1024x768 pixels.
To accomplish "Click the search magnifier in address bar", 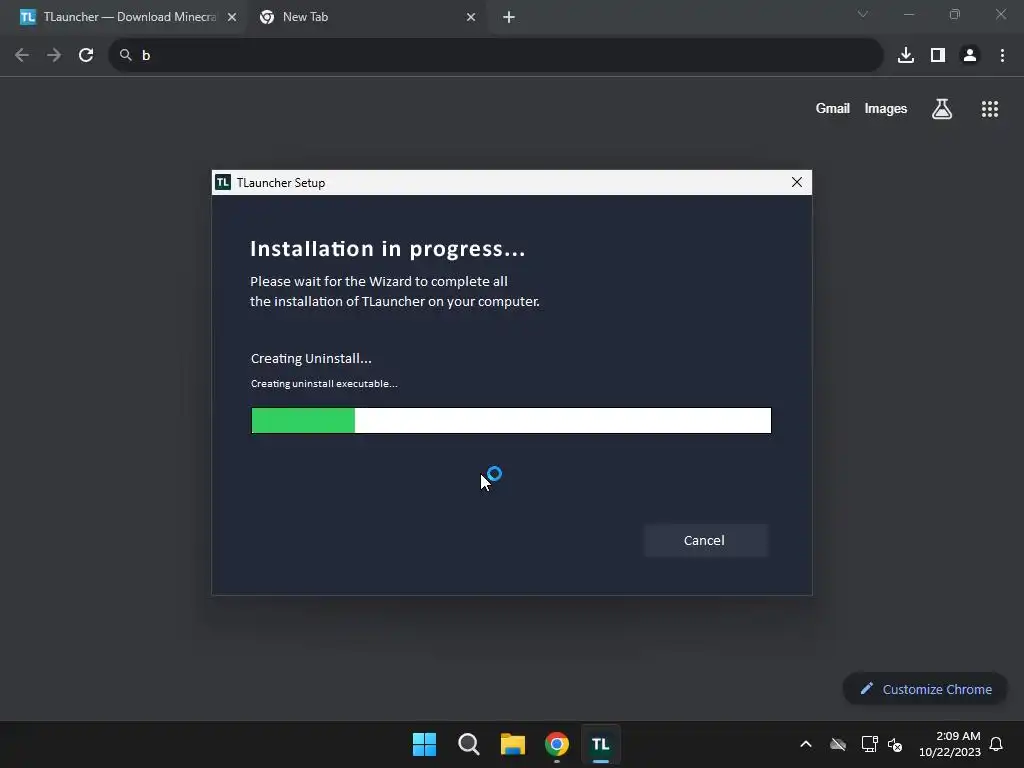I will (125, 55).
